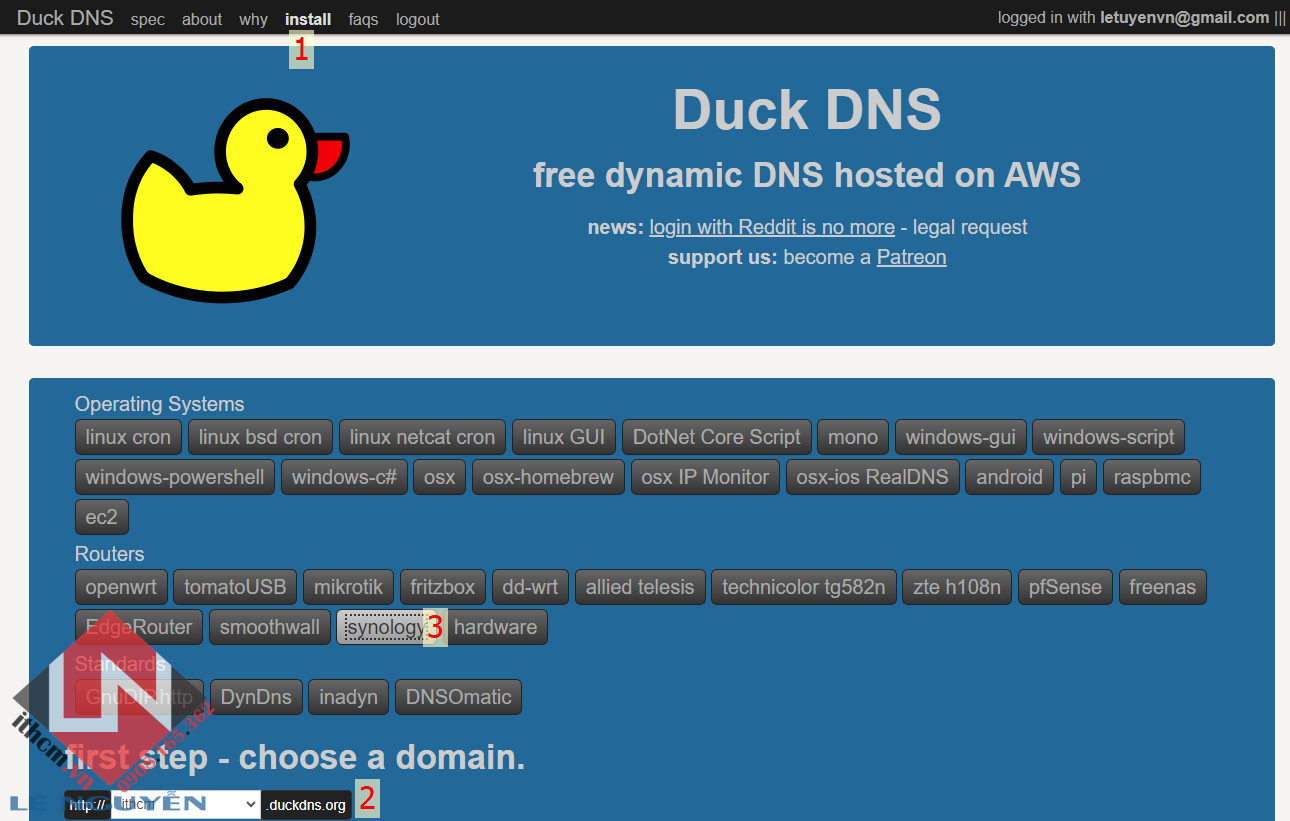Open the domain chooser dropdown
Viewport: 1290px width, 821px height.
tap(186, 804)
